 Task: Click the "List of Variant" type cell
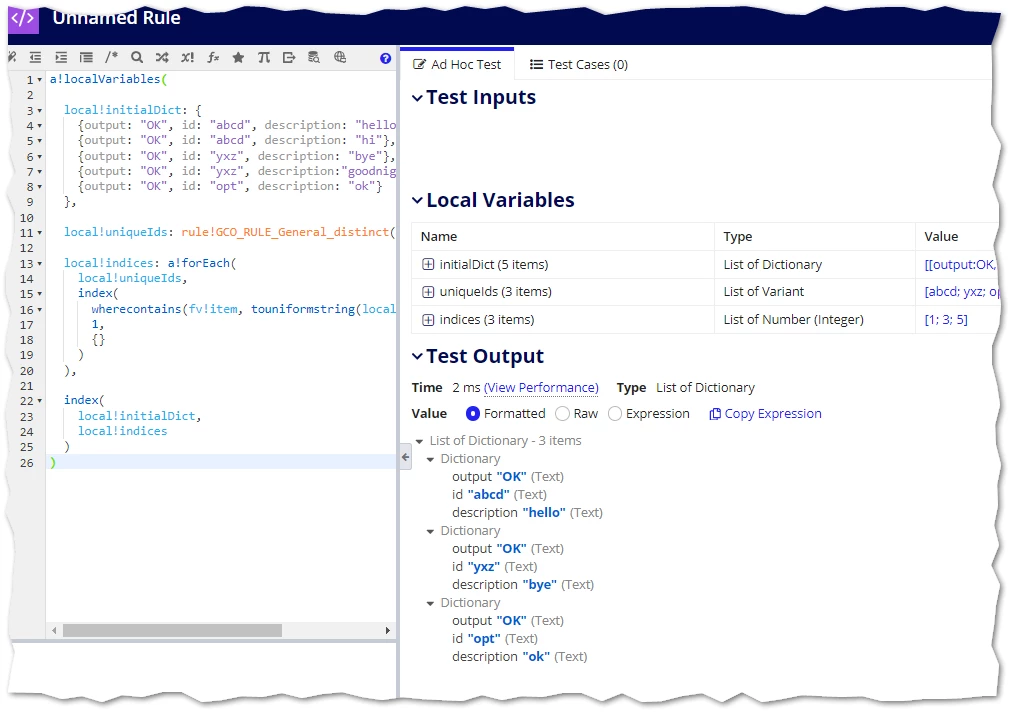763,292
